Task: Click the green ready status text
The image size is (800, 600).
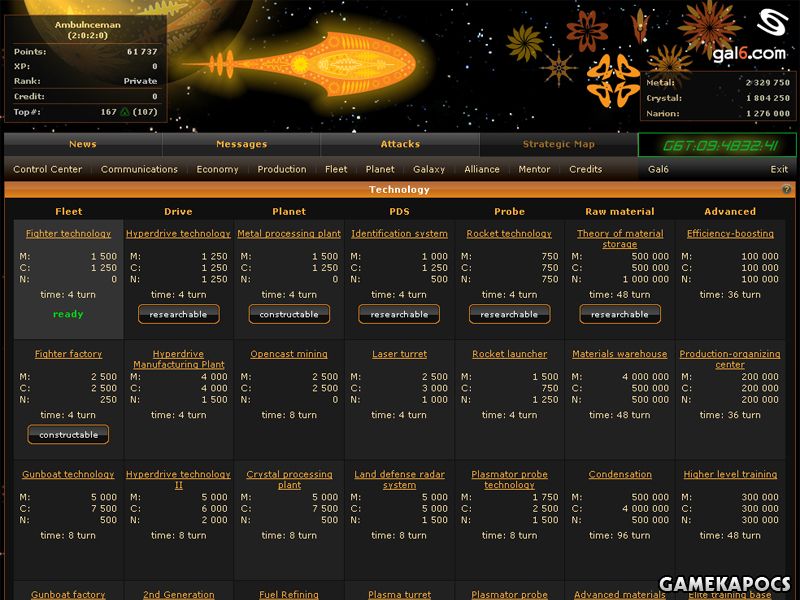Action: click(x=68, y=314)
